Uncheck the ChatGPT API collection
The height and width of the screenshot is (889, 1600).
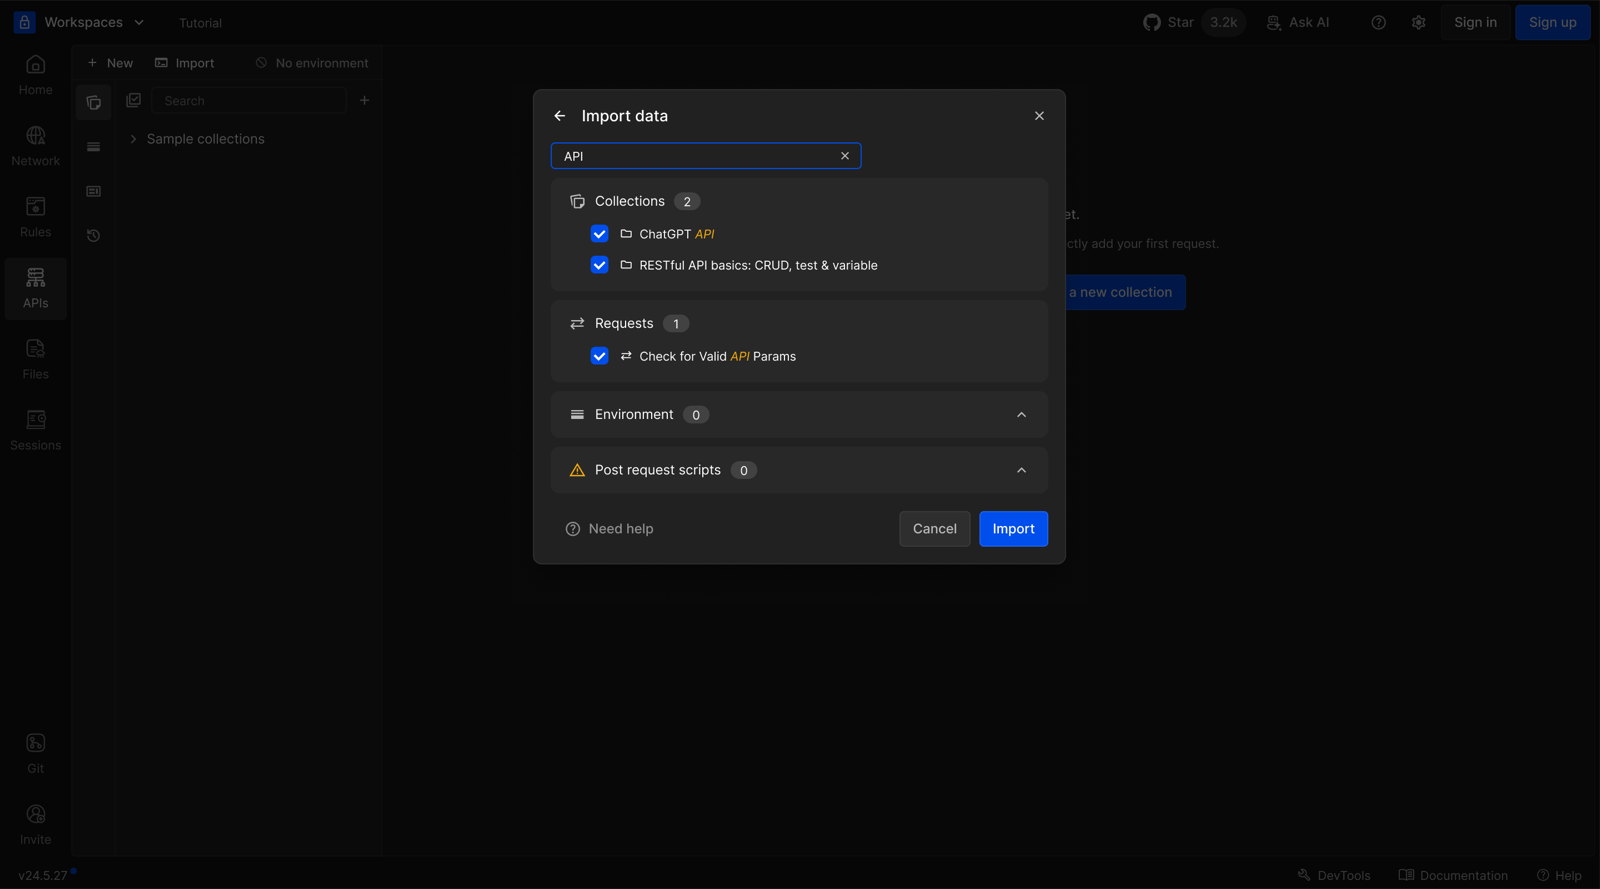point(600,234)
